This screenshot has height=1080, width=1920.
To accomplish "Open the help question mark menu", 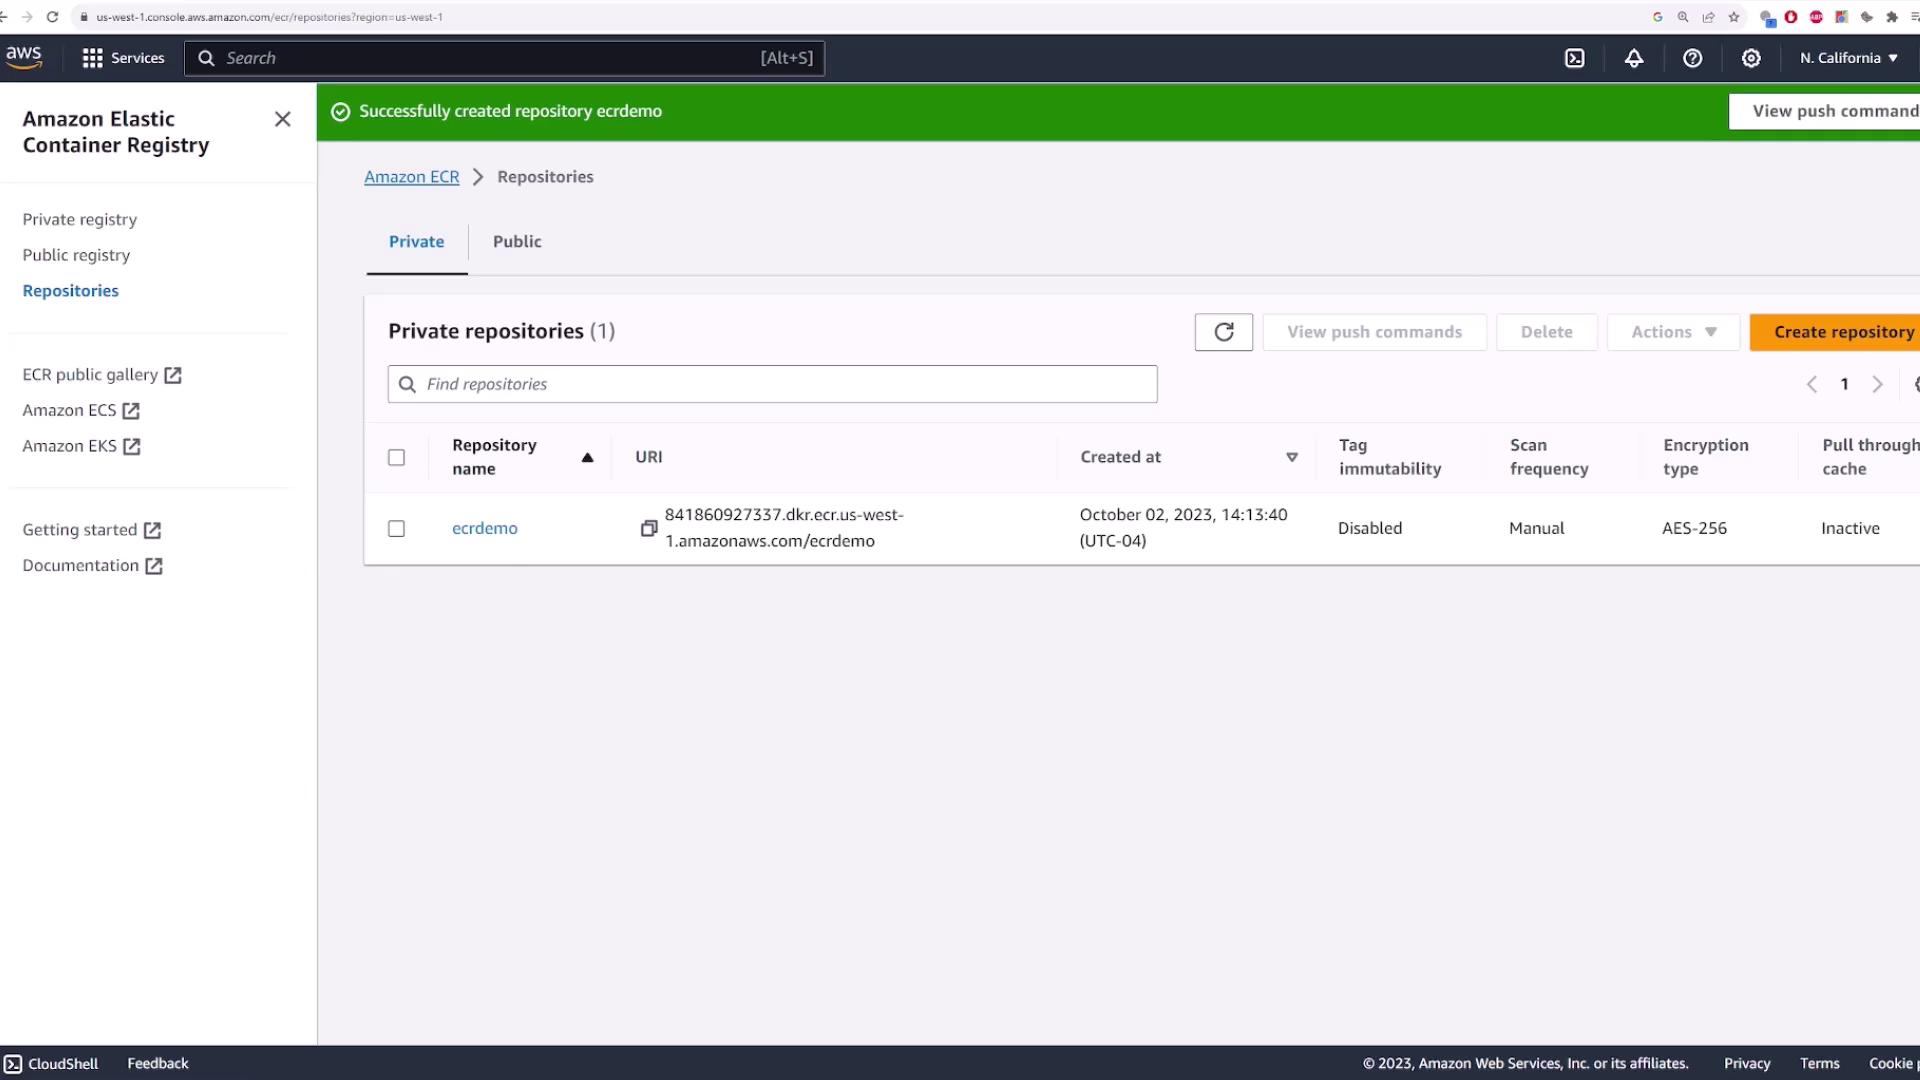I will (1692, 58).
